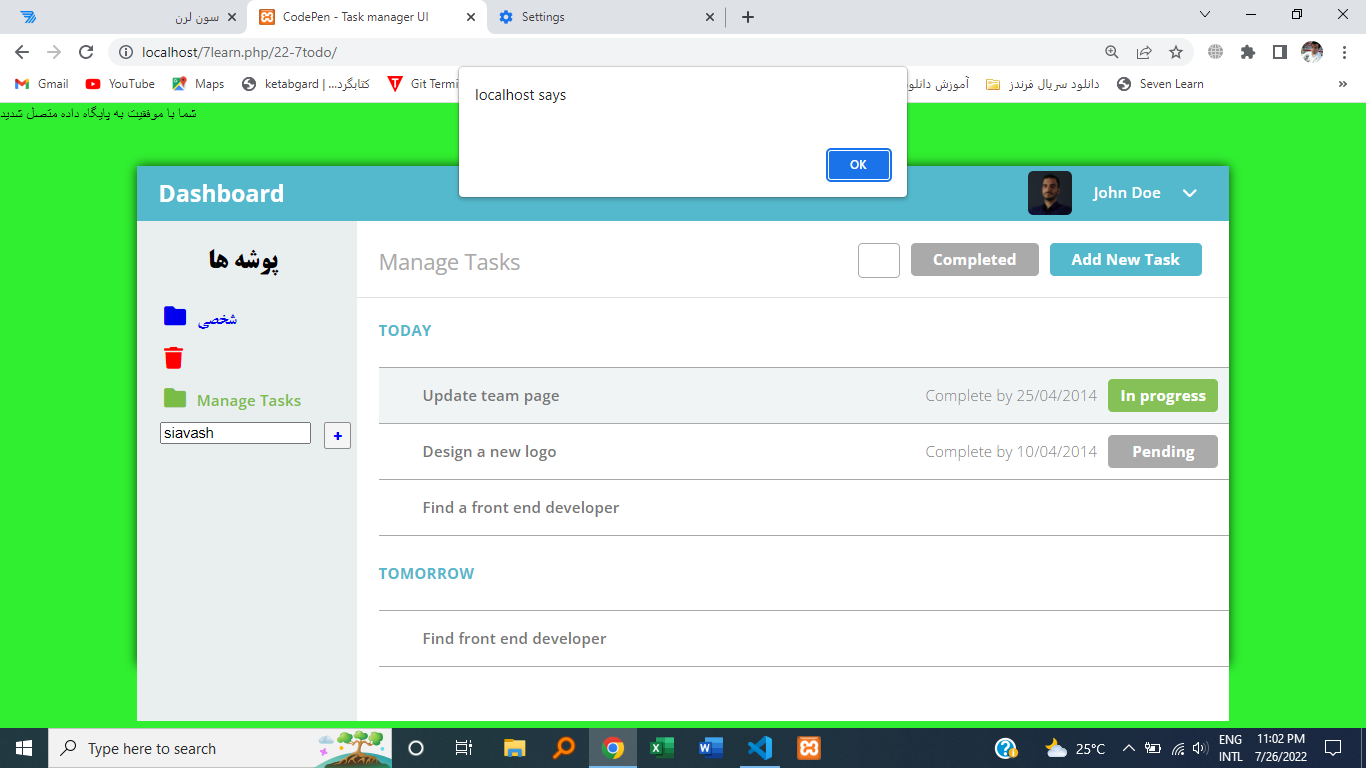
Task: Open XAMPP from the taskbar
Action: pos(808,748)
